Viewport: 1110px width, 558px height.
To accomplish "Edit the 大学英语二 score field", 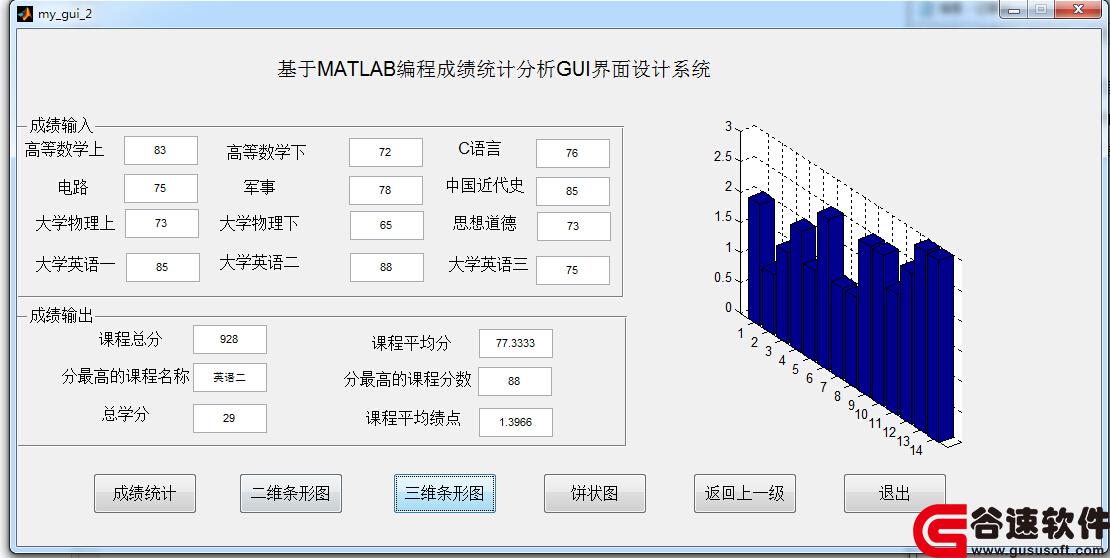I will coord(387,268).
